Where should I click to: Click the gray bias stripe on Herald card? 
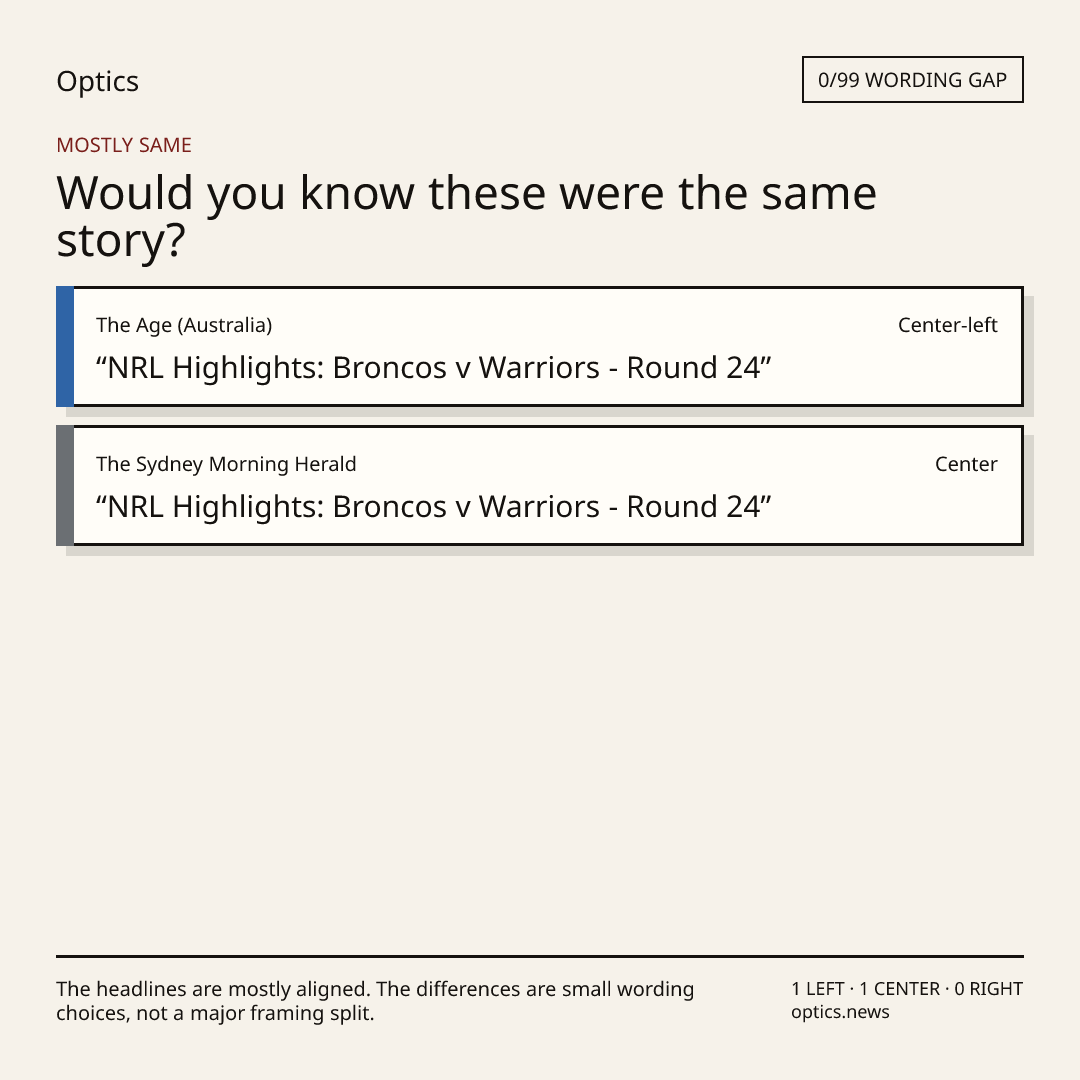pyautogui.click(x=65, y=486)
